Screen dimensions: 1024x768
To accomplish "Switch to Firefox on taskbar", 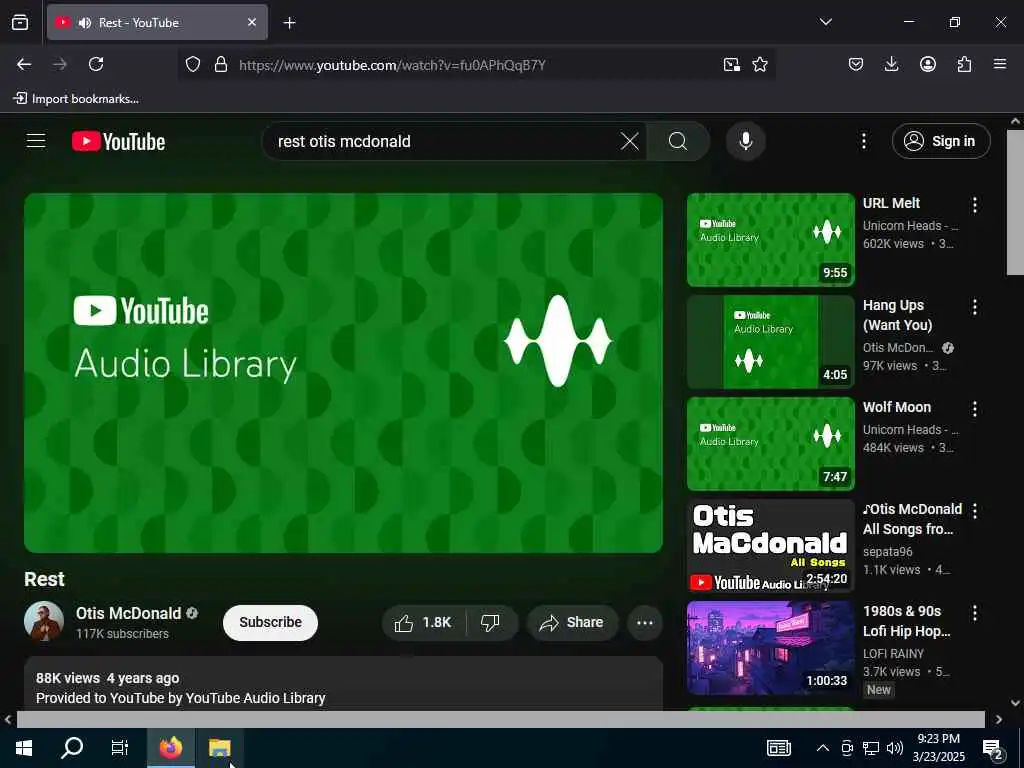I will point(170,748).
